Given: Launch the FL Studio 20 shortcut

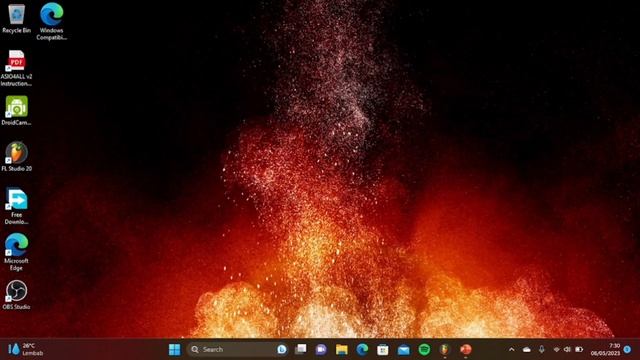Looking at the screenshot, I should click(x=16, y=157).
